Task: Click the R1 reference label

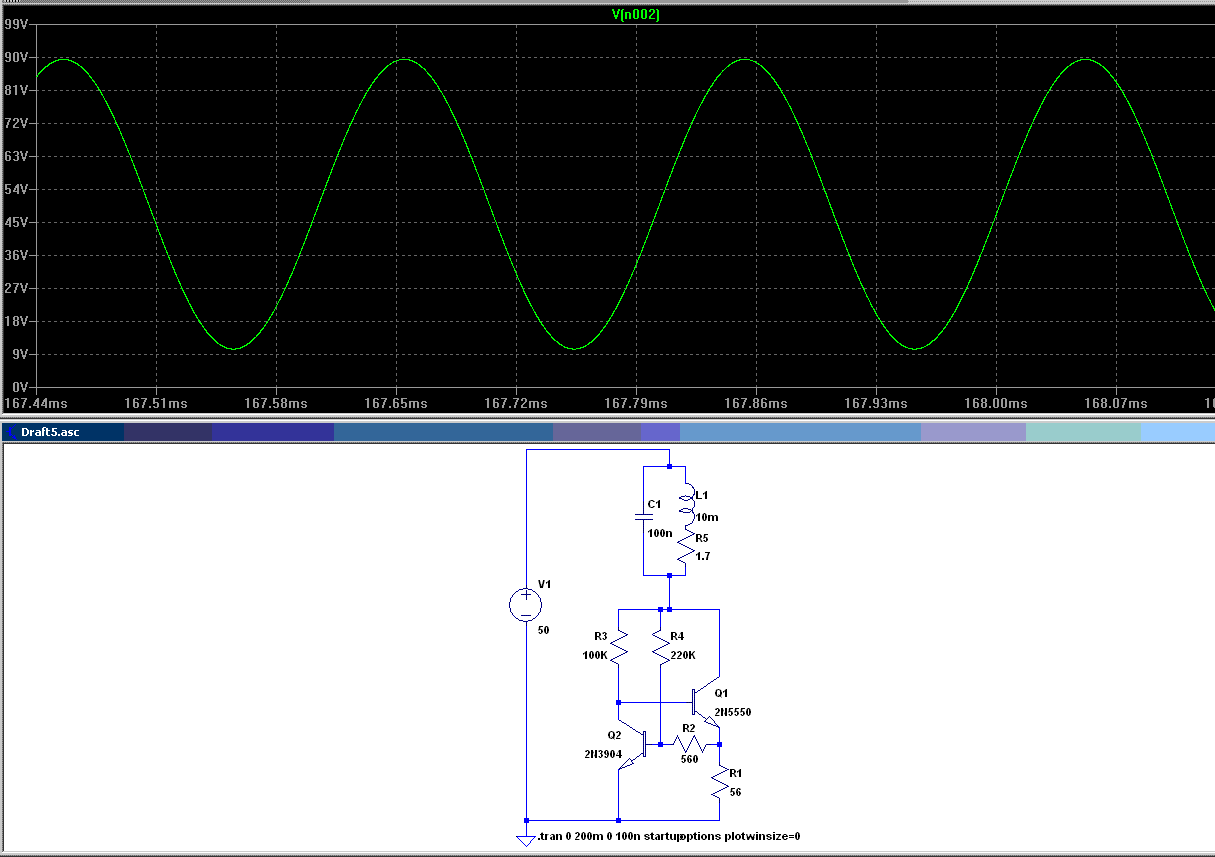Action: point(736,773)
